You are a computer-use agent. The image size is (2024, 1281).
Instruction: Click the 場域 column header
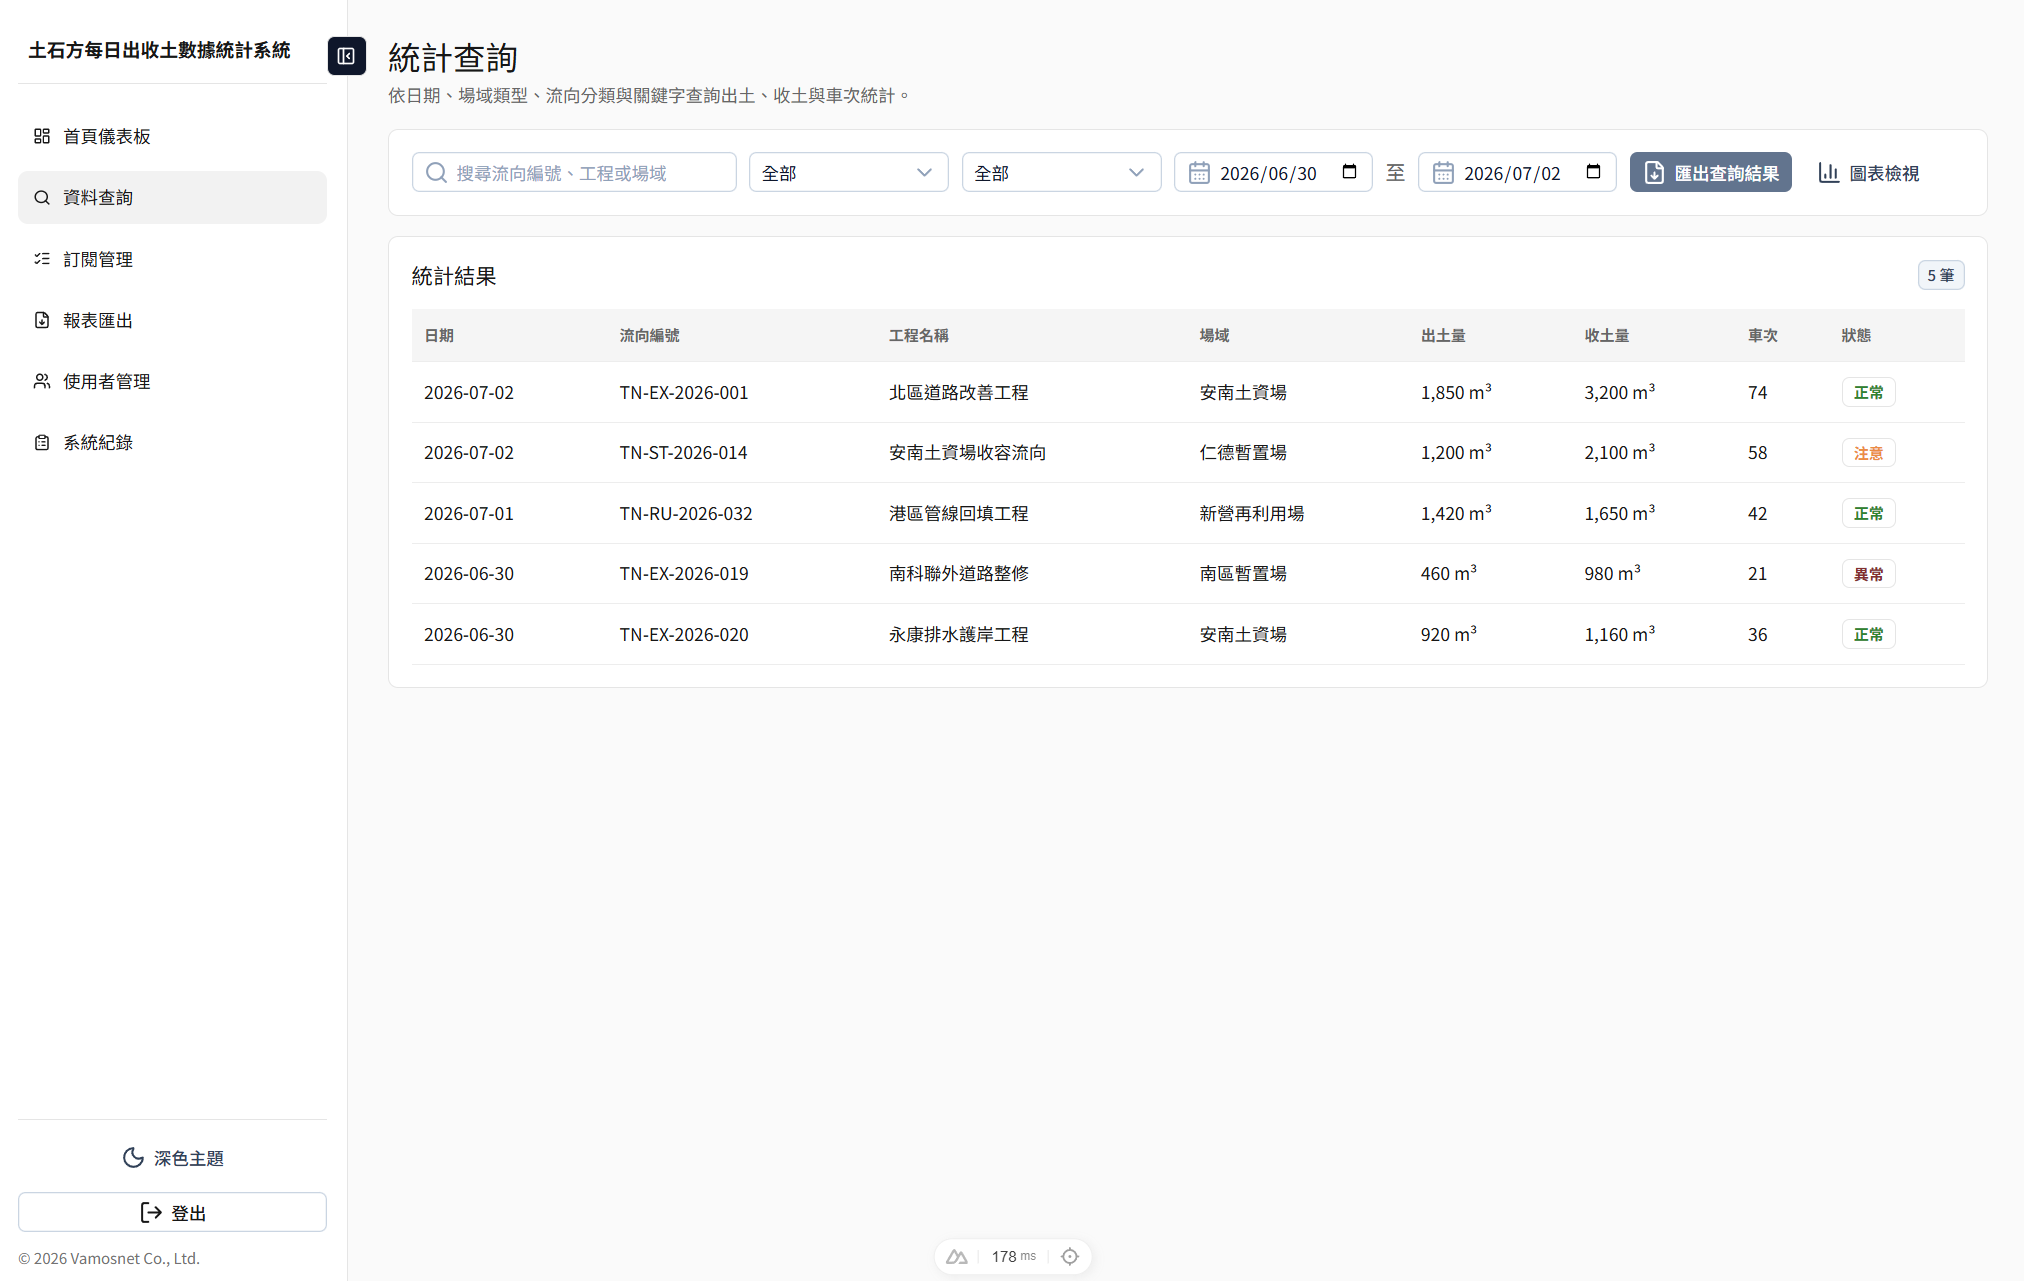(x=1215, y=336)
